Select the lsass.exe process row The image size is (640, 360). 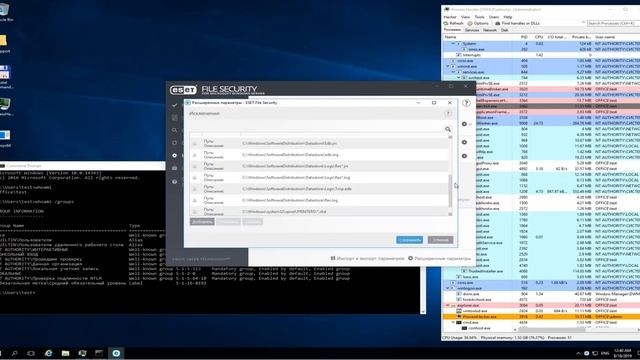click(541, 277)
